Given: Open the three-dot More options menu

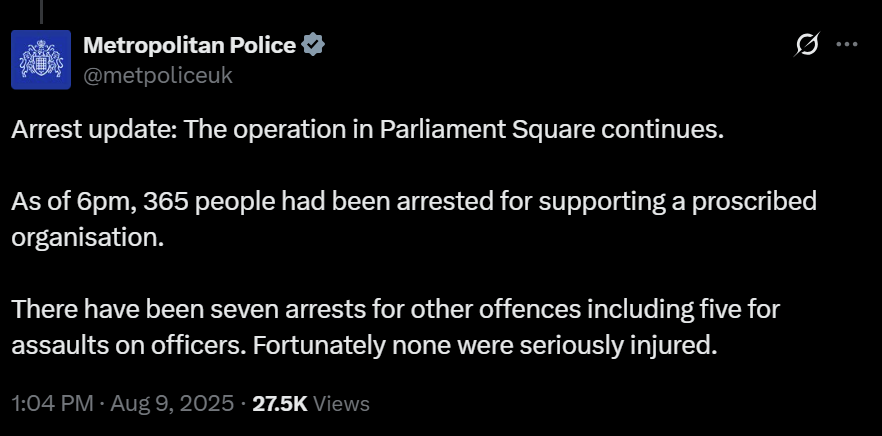Looking at the screenshot, I should tap(847, 44).
